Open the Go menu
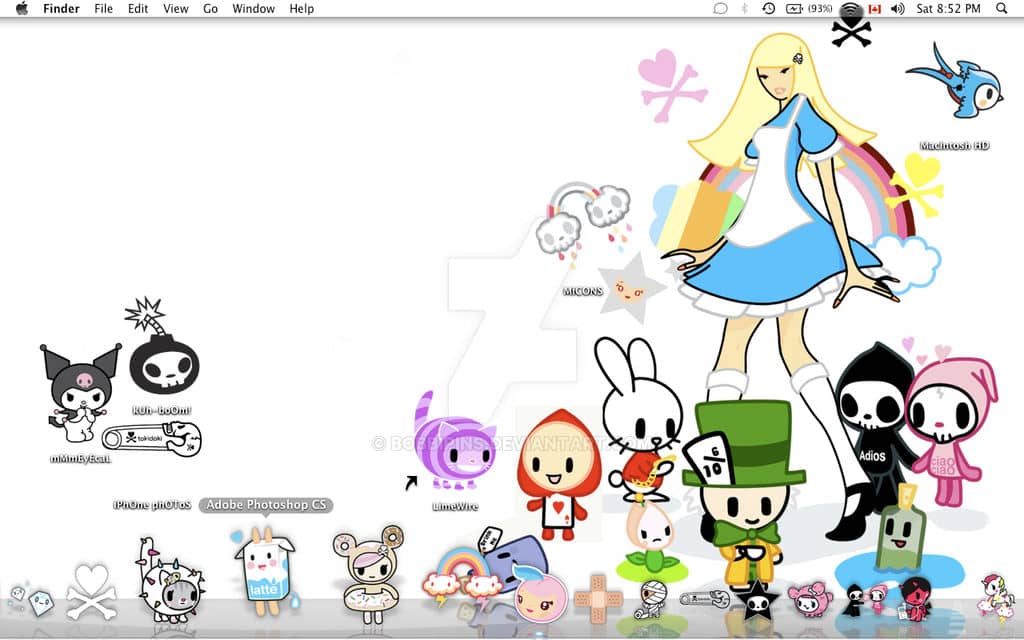This screenshot has height=640, width=1024. pyautogui.click(x=210, y=8)
